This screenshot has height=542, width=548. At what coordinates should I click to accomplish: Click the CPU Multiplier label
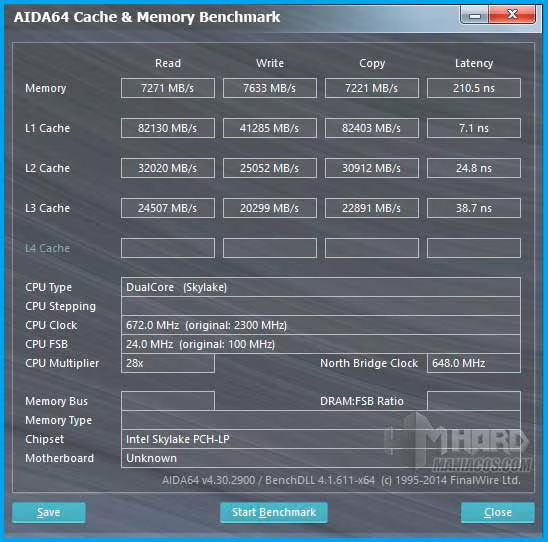[62, 363]
